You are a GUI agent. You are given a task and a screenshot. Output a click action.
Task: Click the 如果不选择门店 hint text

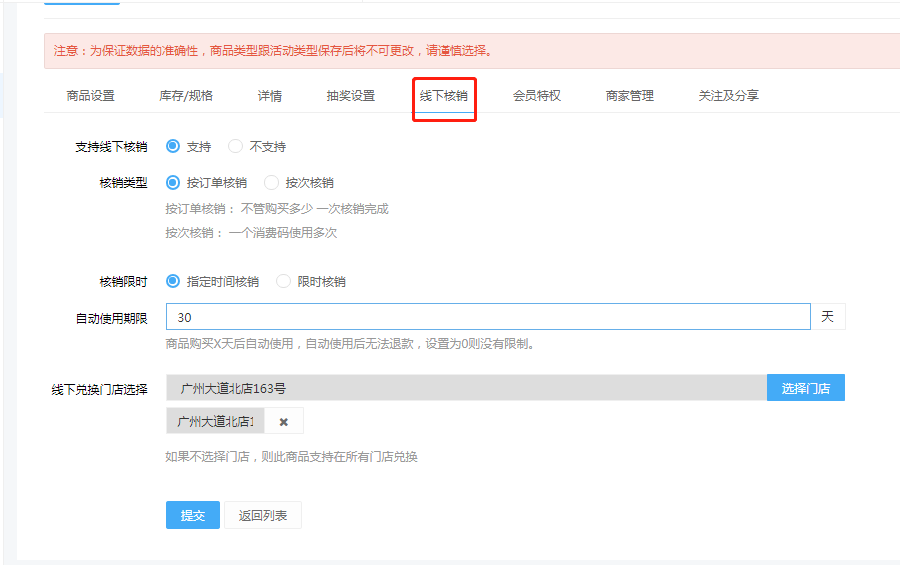click(291, 457)
